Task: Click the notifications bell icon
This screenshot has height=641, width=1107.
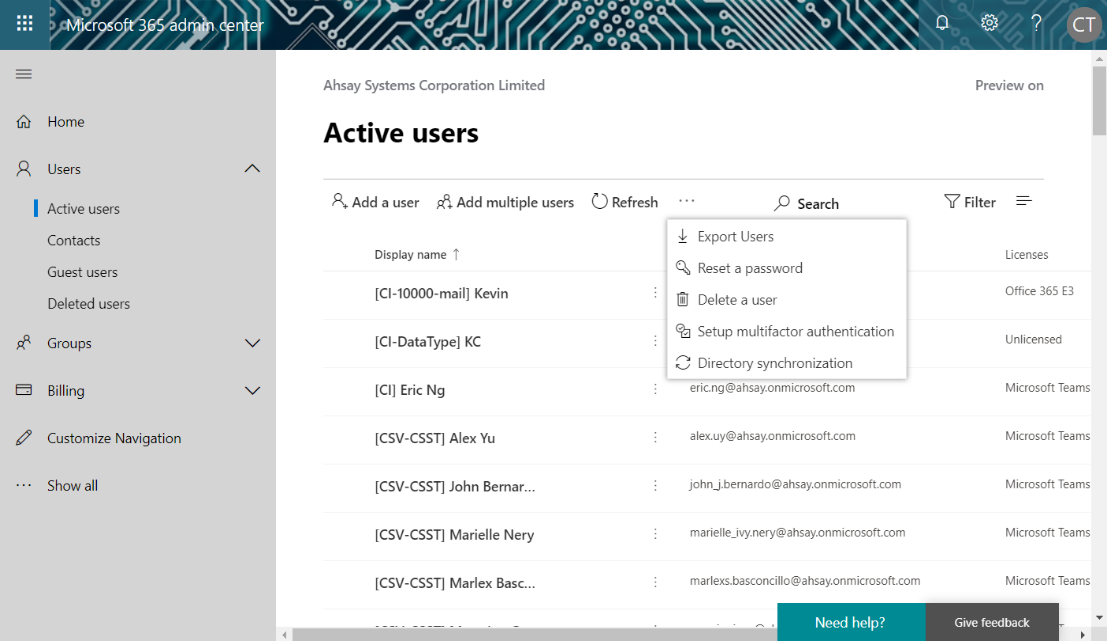Action: tap(942, 23)
